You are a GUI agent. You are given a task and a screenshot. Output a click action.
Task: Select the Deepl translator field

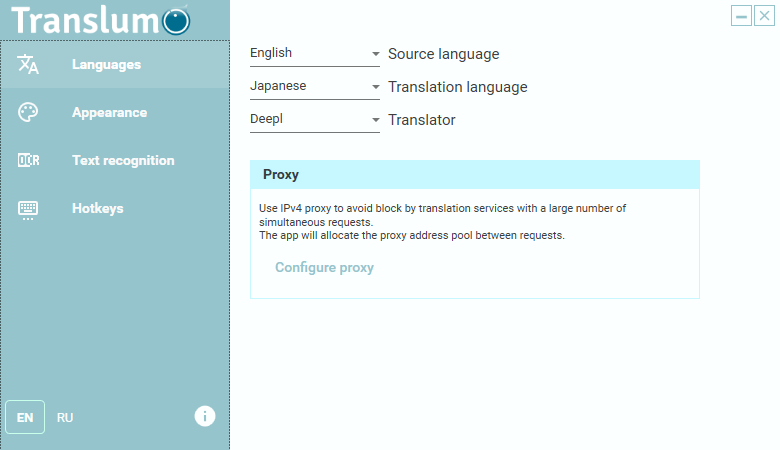pyautogui.click(x=314, y=119)
